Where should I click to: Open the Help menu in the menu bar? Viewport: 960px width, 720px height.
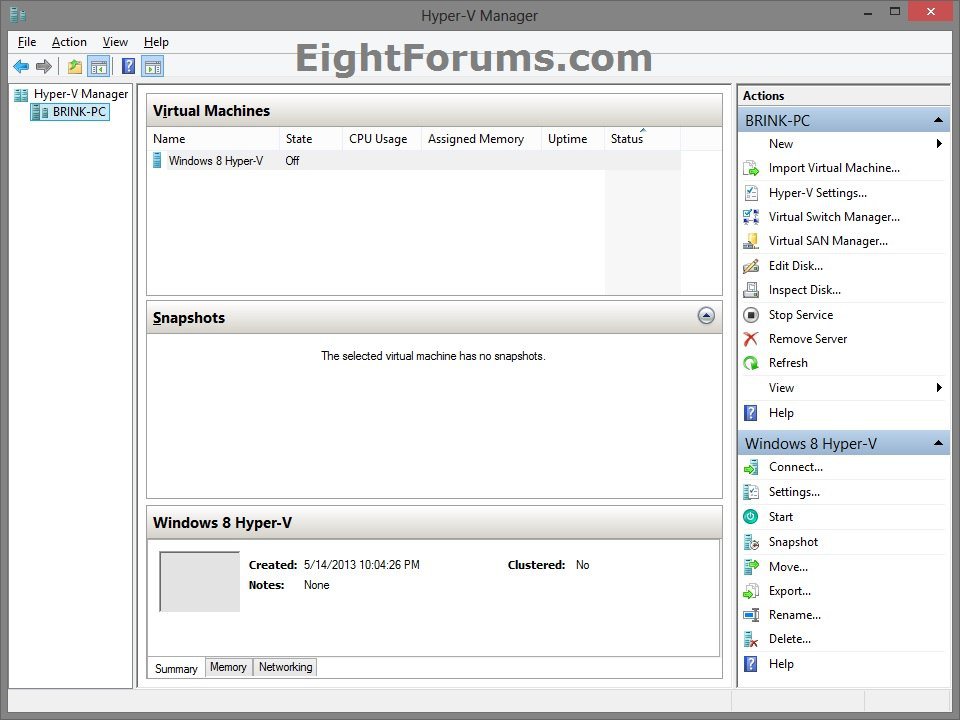tap(156, 42)
